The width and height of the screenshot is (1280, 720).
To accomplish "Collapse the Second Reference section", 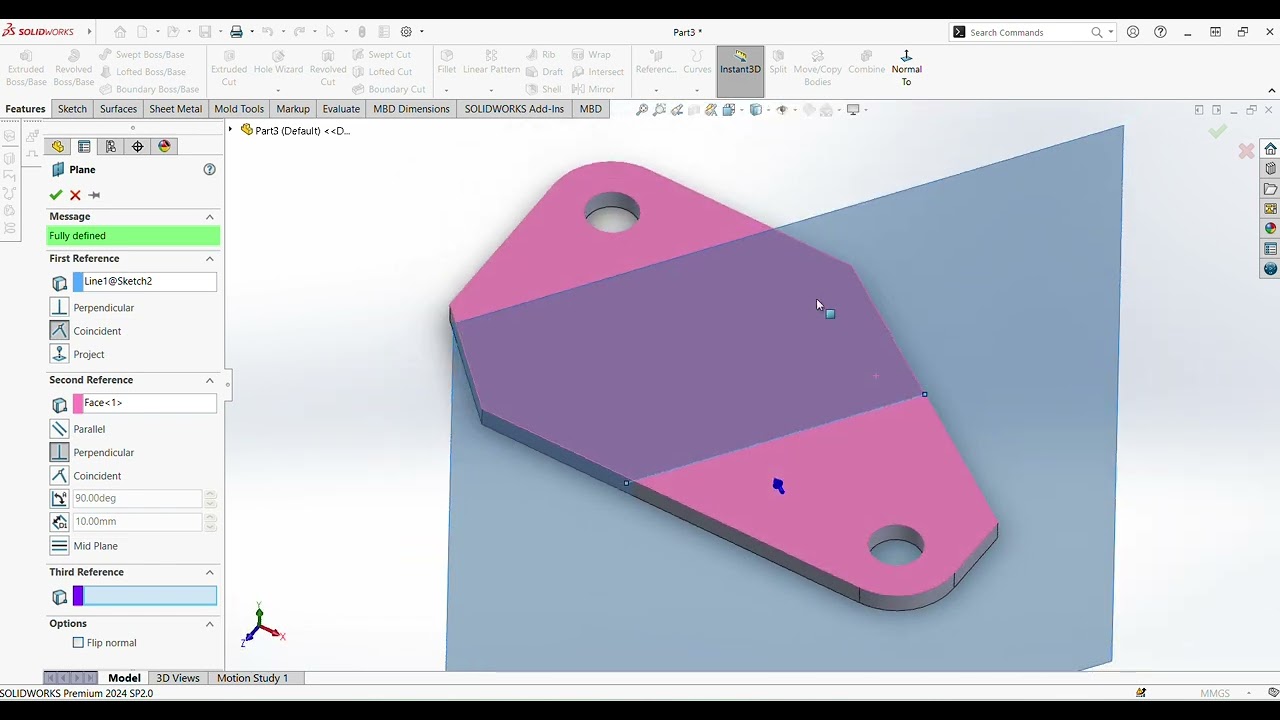I will (210, 380).
